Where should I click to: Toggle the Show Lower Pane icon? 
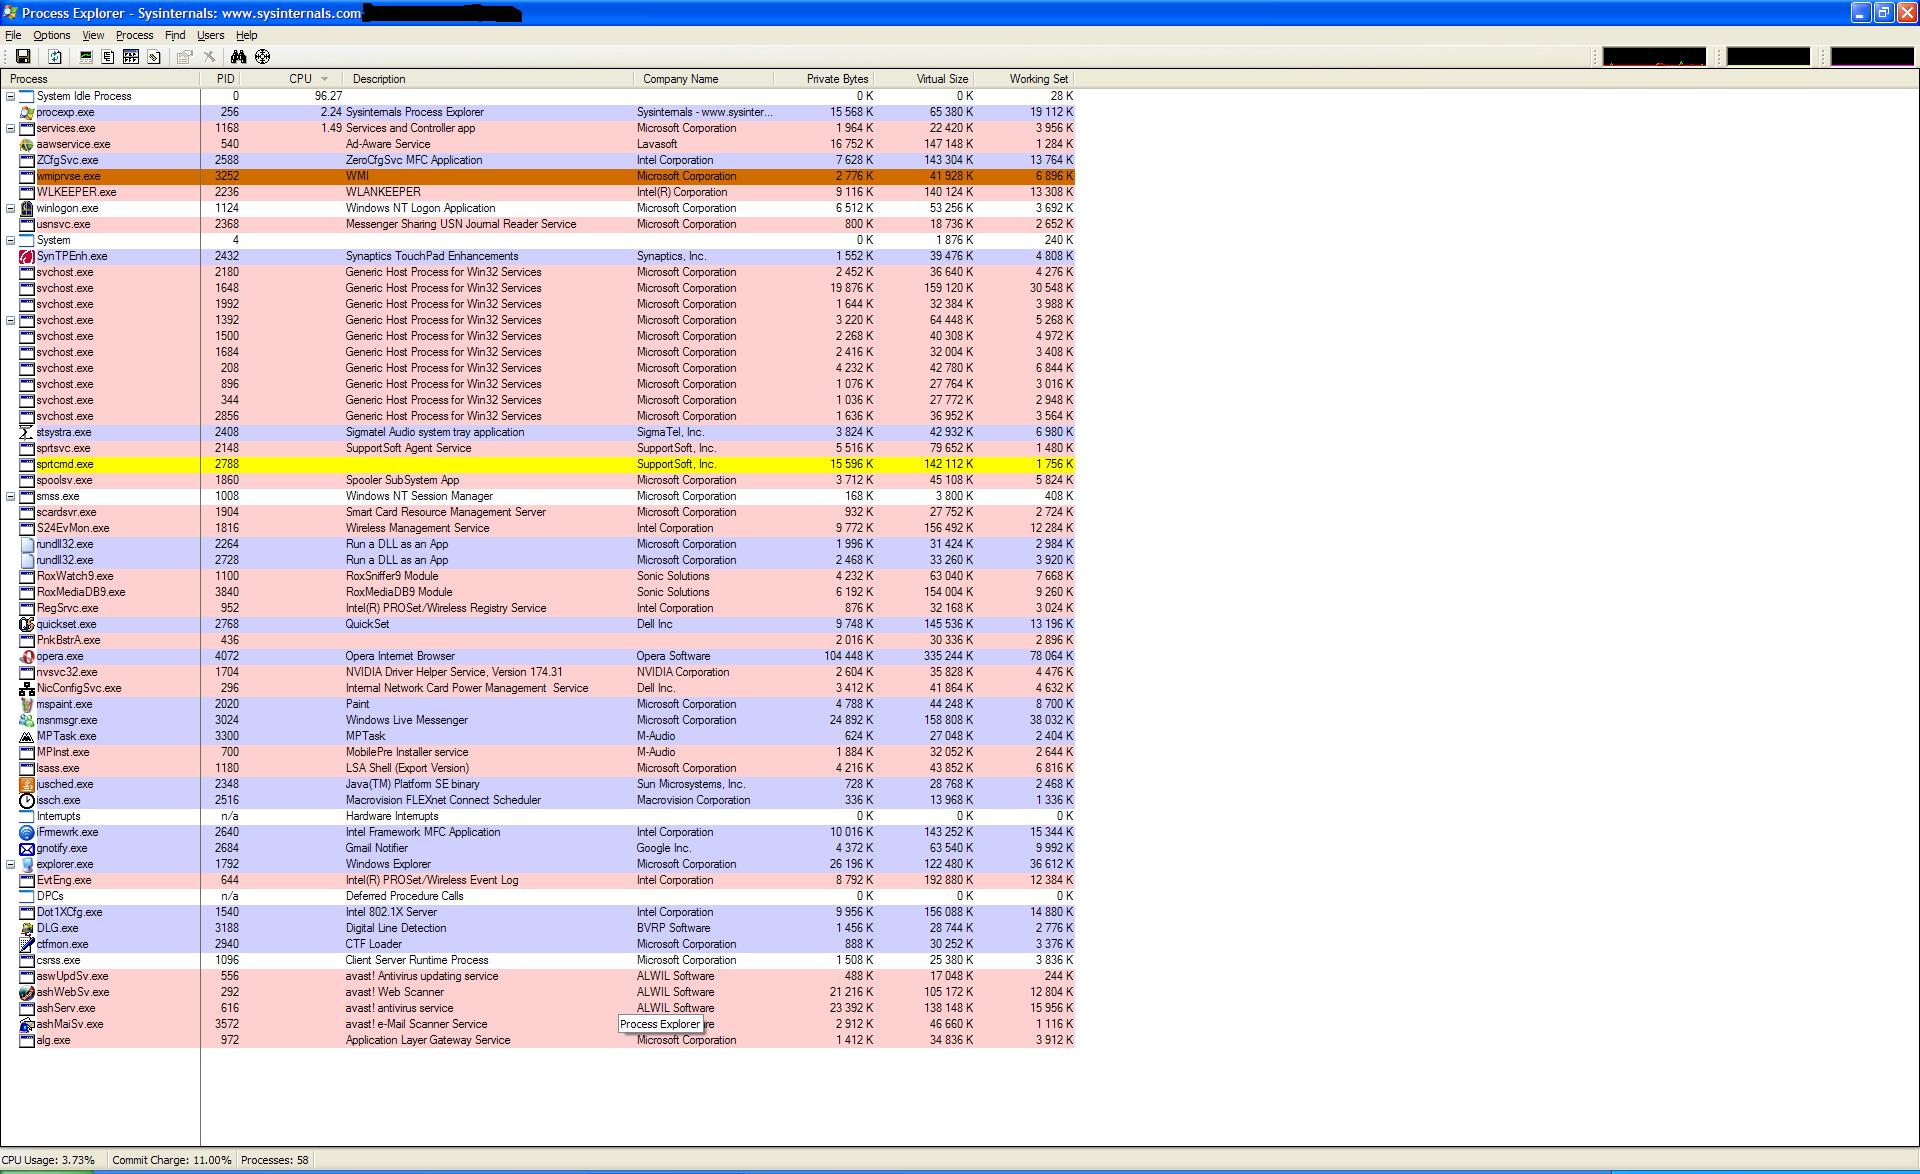131,57
